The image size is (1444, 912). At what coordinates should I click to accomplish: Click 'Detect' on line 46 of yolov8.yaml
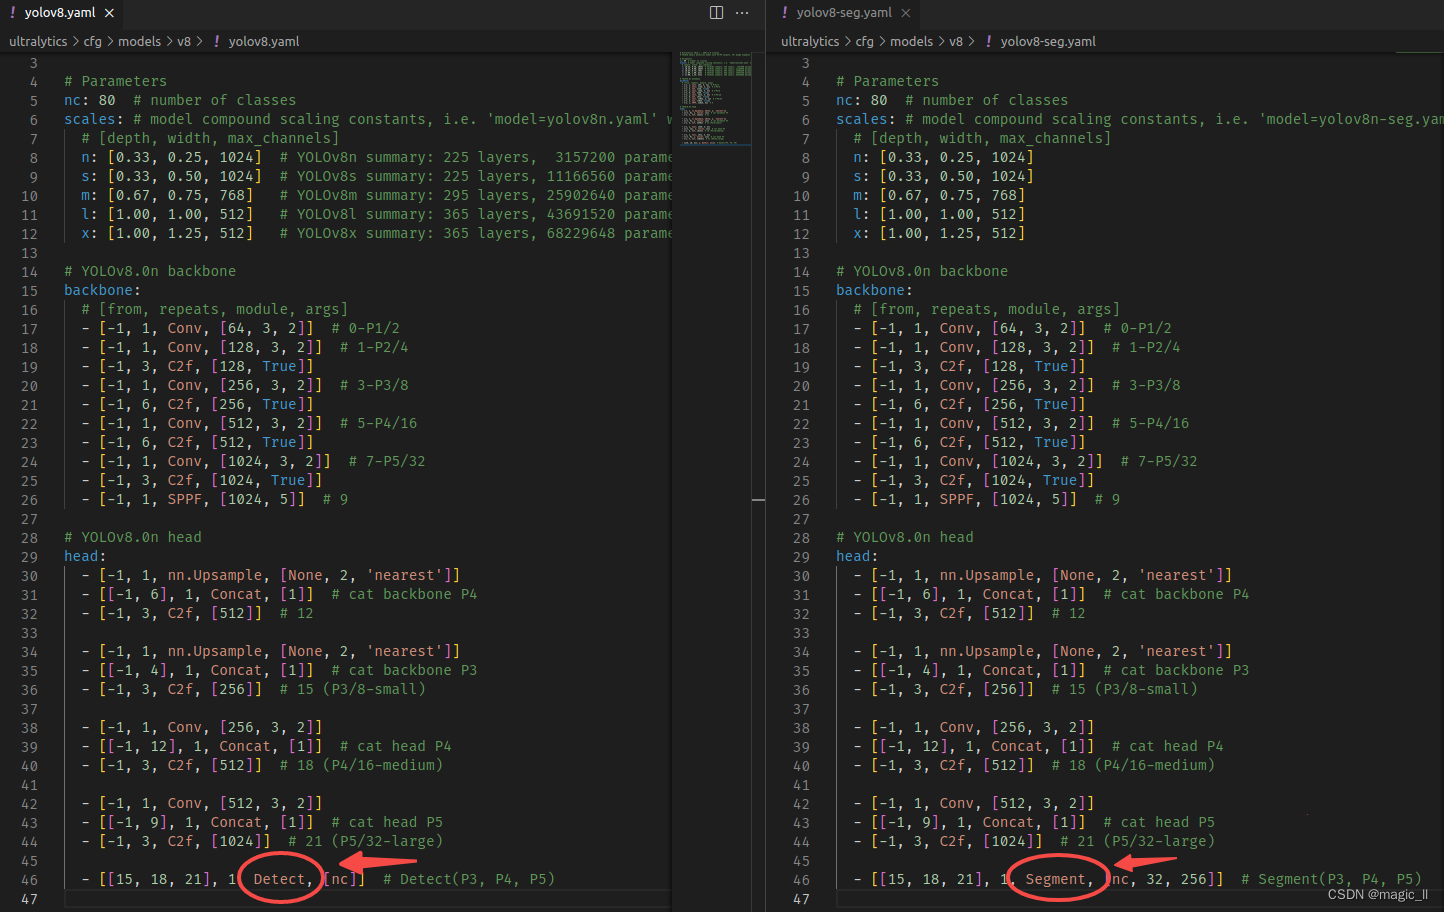279,879
